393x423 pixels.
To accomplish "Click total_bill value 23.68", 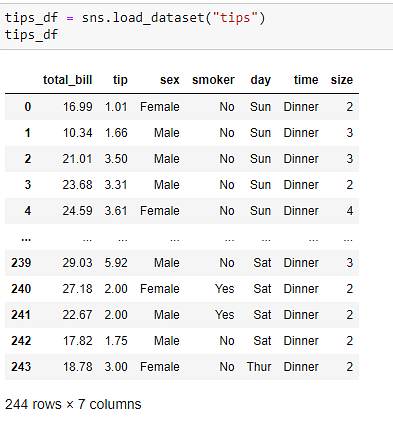I will point(77,185).
